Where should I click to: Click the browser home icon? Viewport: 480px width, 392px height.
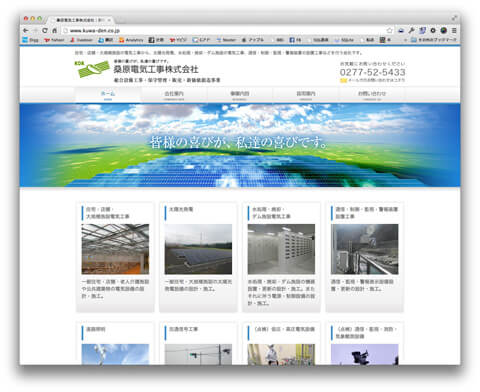pos(54,30)
